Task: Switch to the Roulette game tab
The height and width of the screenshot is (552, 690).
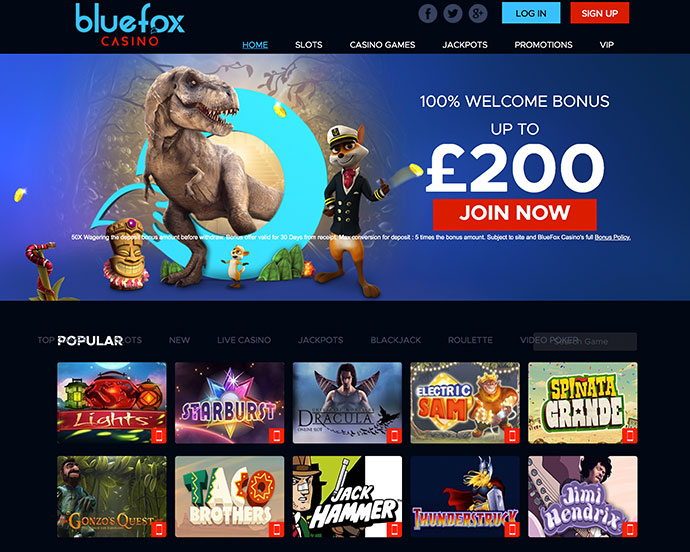Action: click(470, 340)
